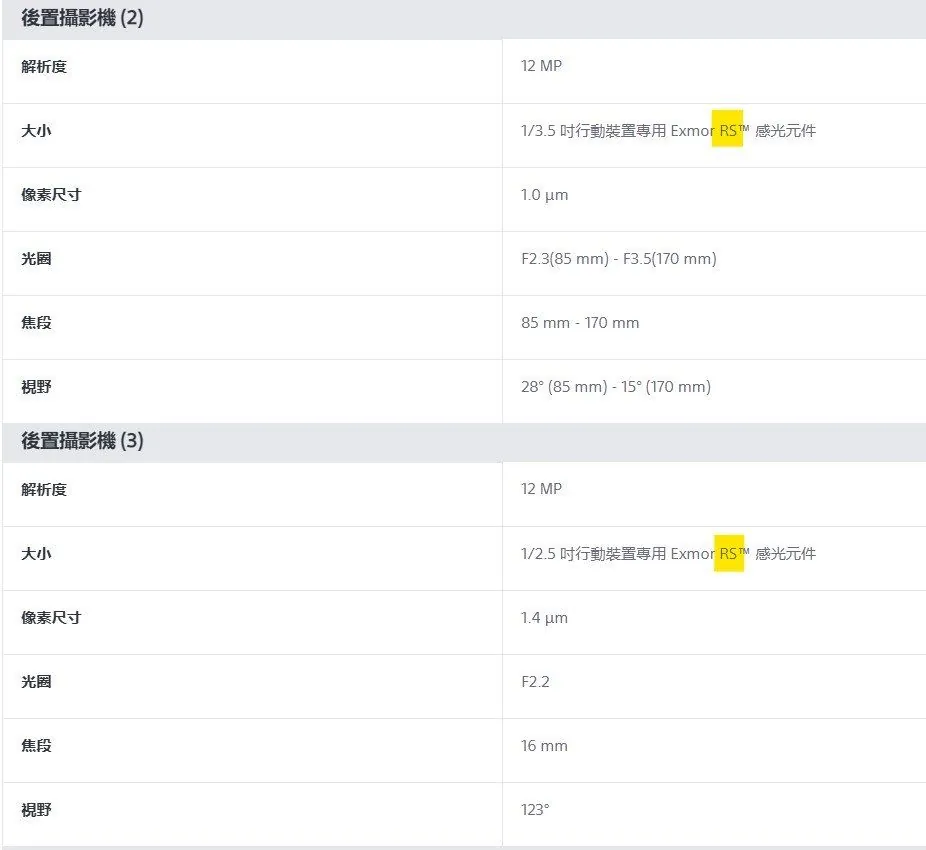Click the highlighted RS in the 1/3.5 吋 row

point(727,130)
